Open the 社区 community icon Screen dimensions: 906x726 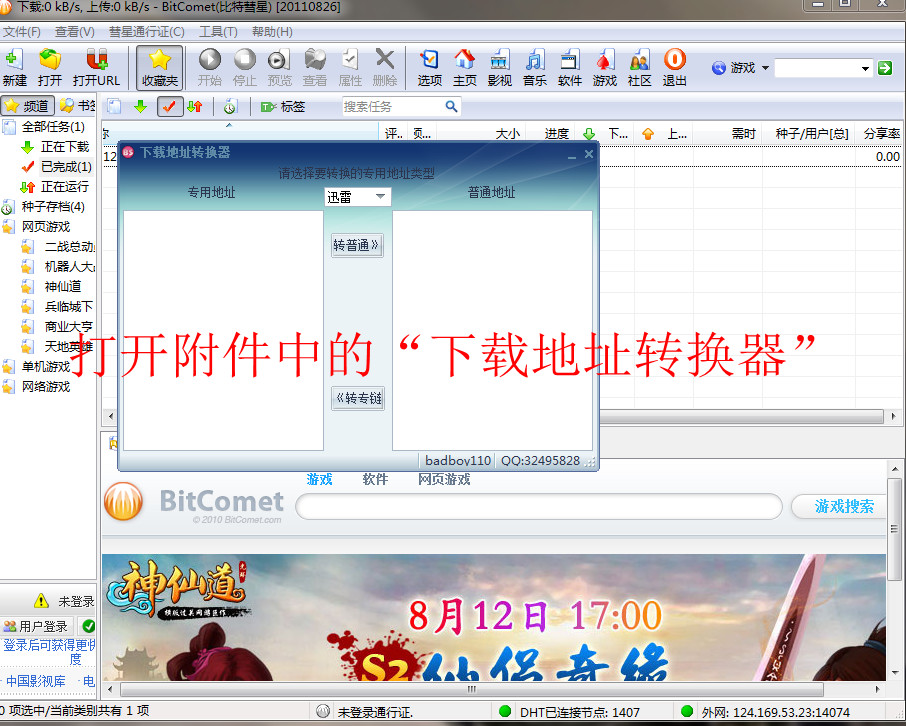[640, 67]
